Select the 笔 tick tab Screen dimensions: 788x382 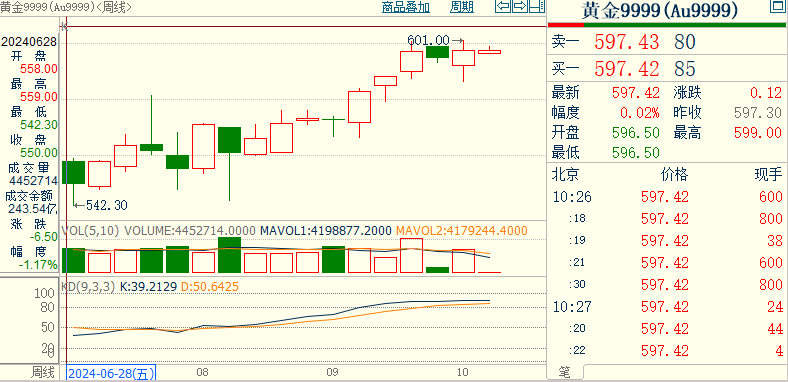click(x=565, y=372)
